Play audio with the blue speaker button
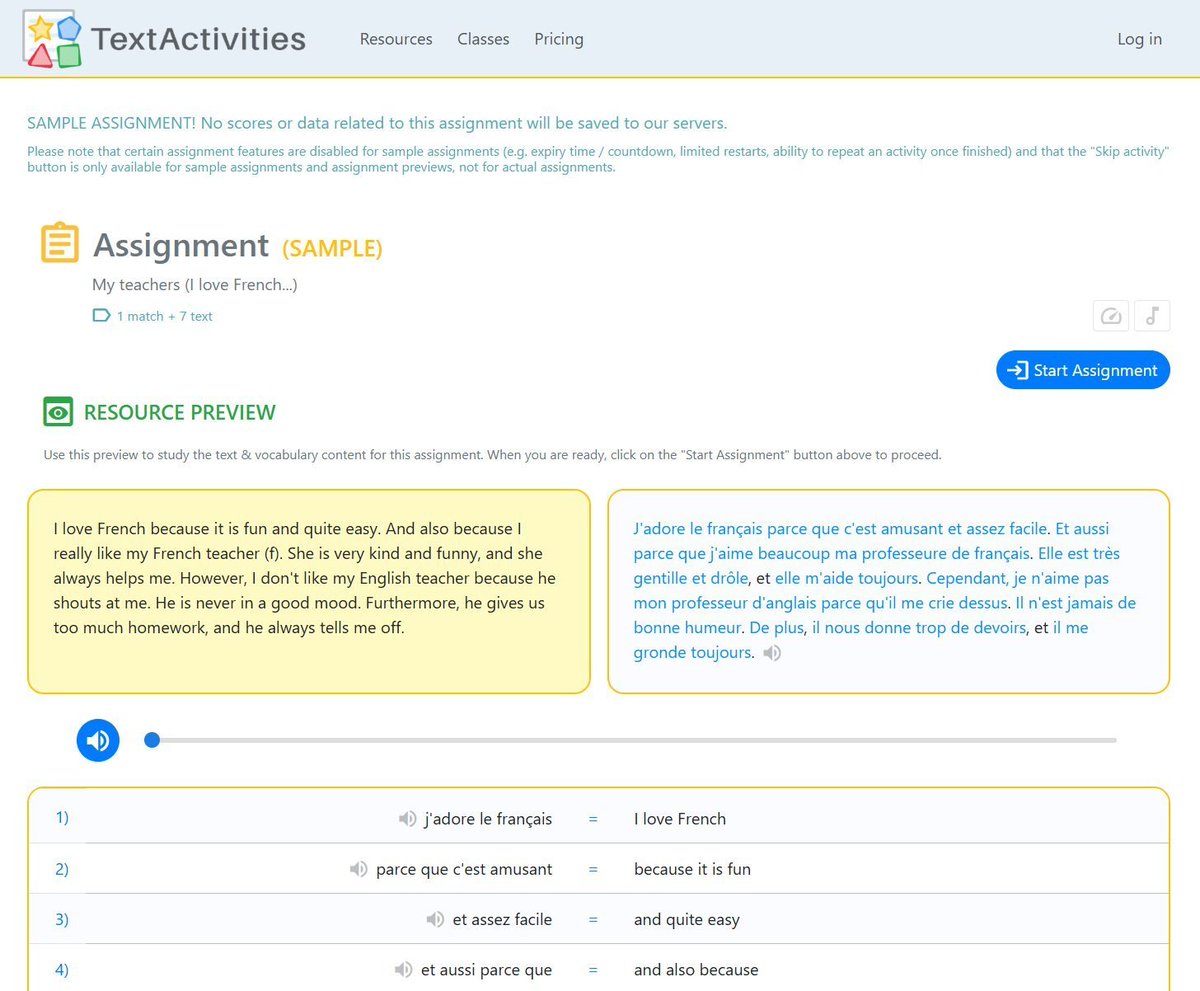Image resolution: width=1200 pixels, height=991 pixels. (98, 740)
